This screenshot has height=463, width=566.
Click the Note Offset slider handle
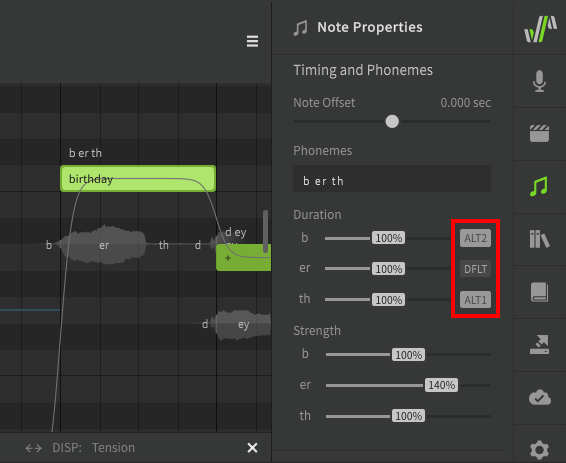point(392,121)
